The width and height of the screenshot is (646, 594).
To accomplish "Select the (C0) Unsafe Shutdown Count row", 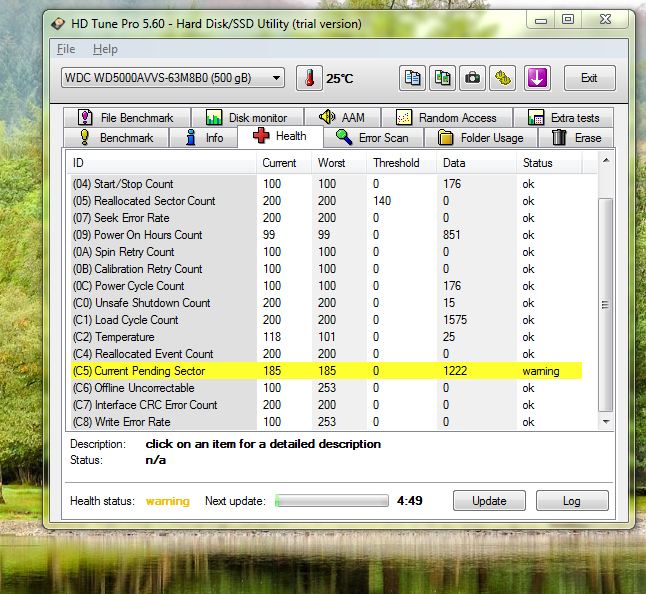I will (x=325, y=303).
